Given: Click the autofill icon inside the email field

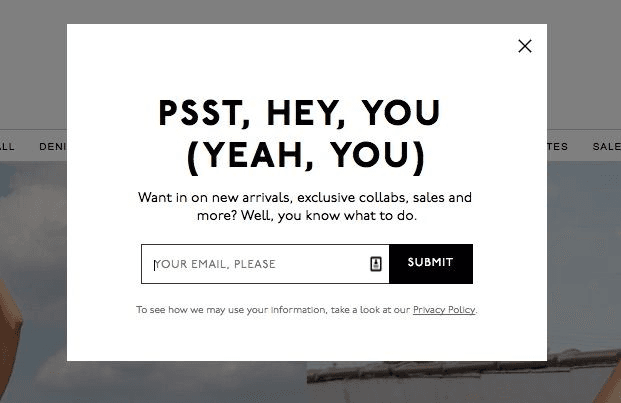Looking at the screenshot, I should (x=375, y=264).
